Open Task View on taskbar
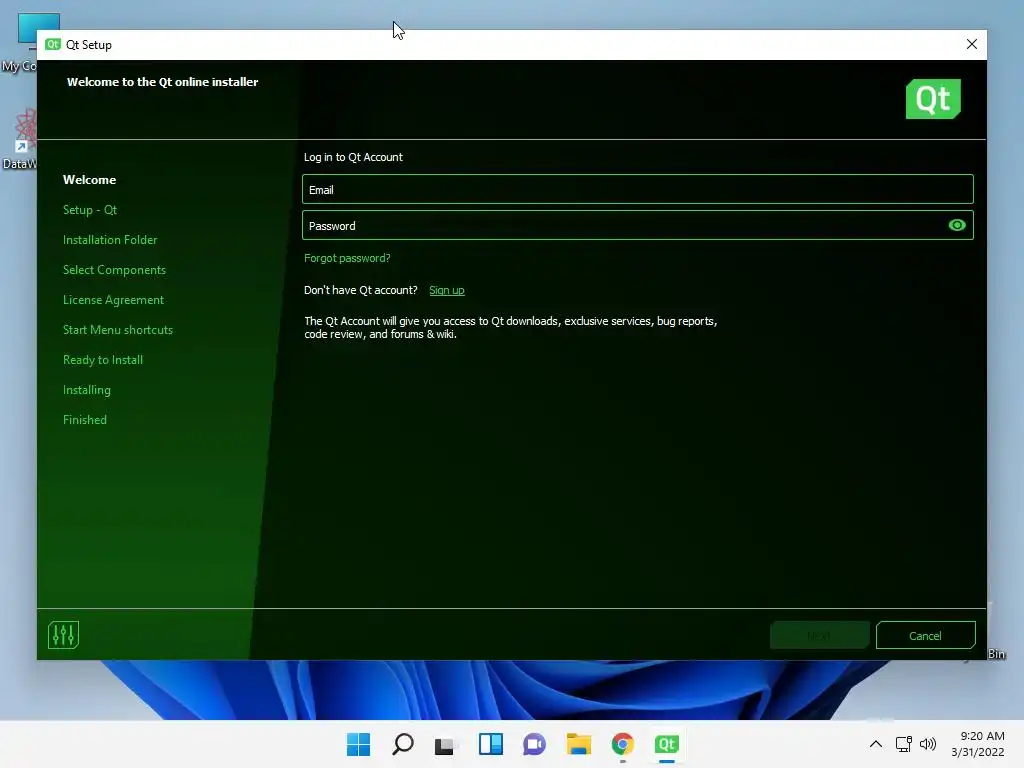This screenshot has height=768, width=1024. point(445,744)
